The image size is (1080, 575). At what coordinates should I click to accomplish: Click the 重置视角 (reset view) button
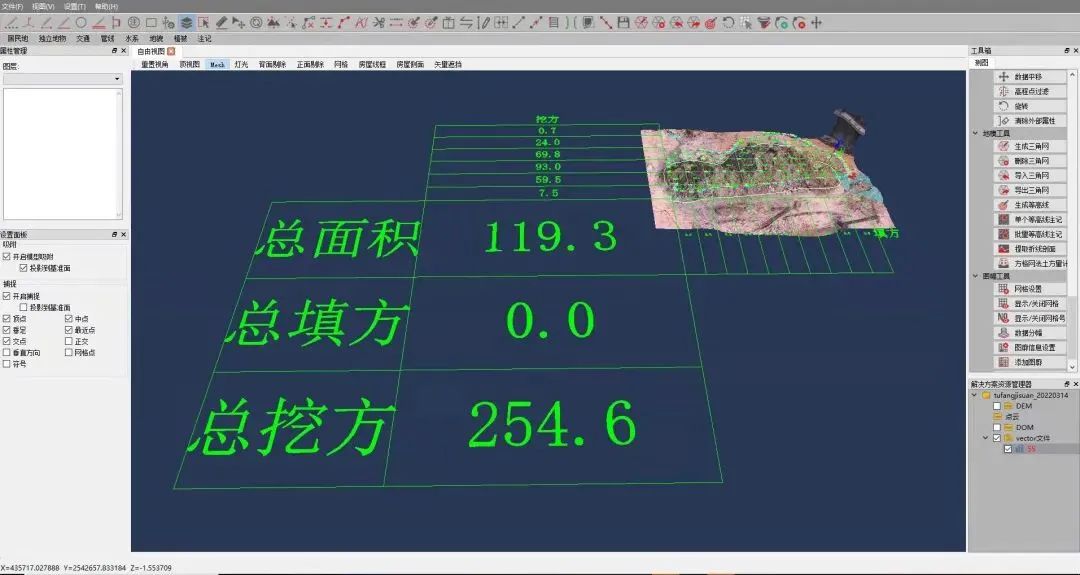click(x=154, y=64)
